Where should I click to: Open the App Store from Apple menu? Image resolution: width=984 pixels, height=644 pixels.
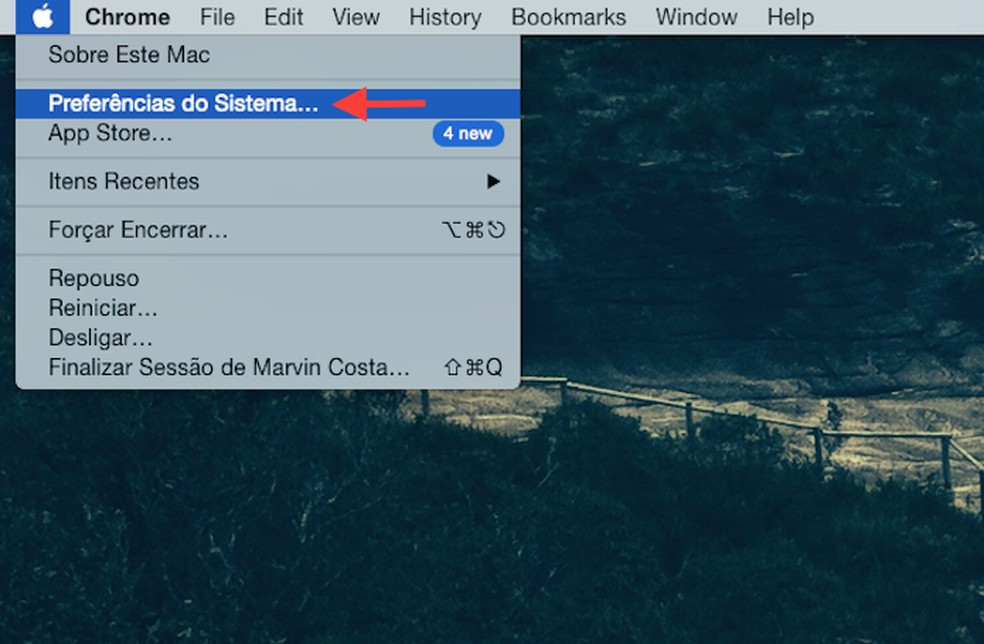(x=108, y=133)
